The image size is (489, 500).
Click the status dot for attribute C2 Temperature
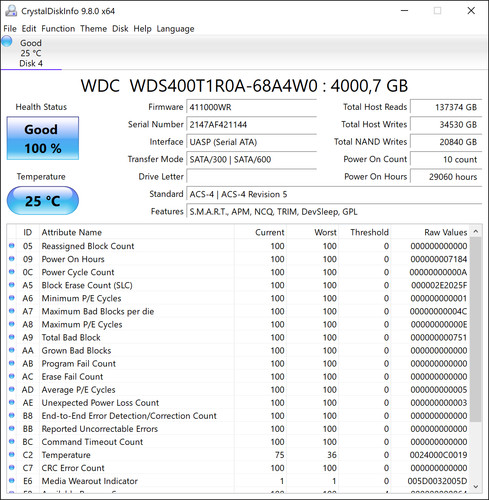[x=12, y=454]
